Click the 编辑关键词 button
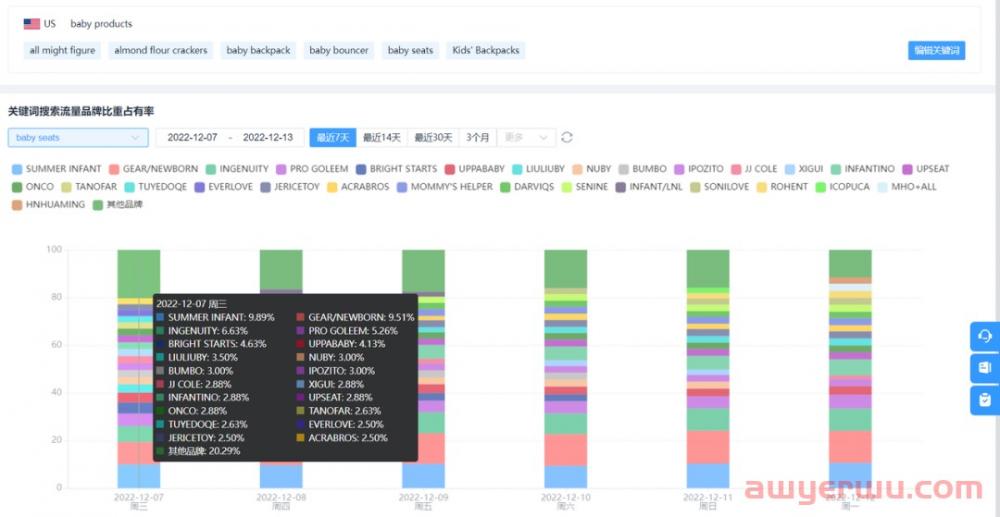 [x=936, y=50]
